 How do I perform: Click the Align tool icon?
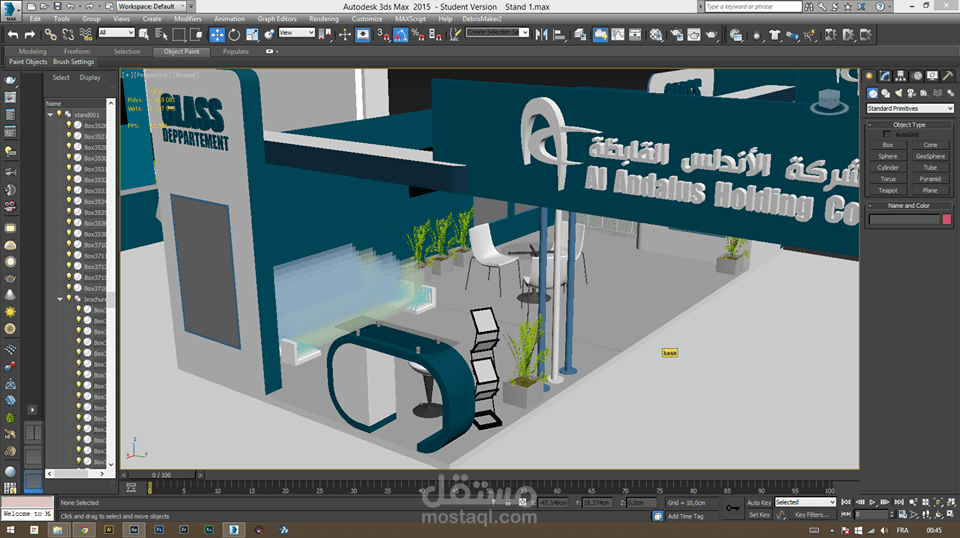point(559,35)
